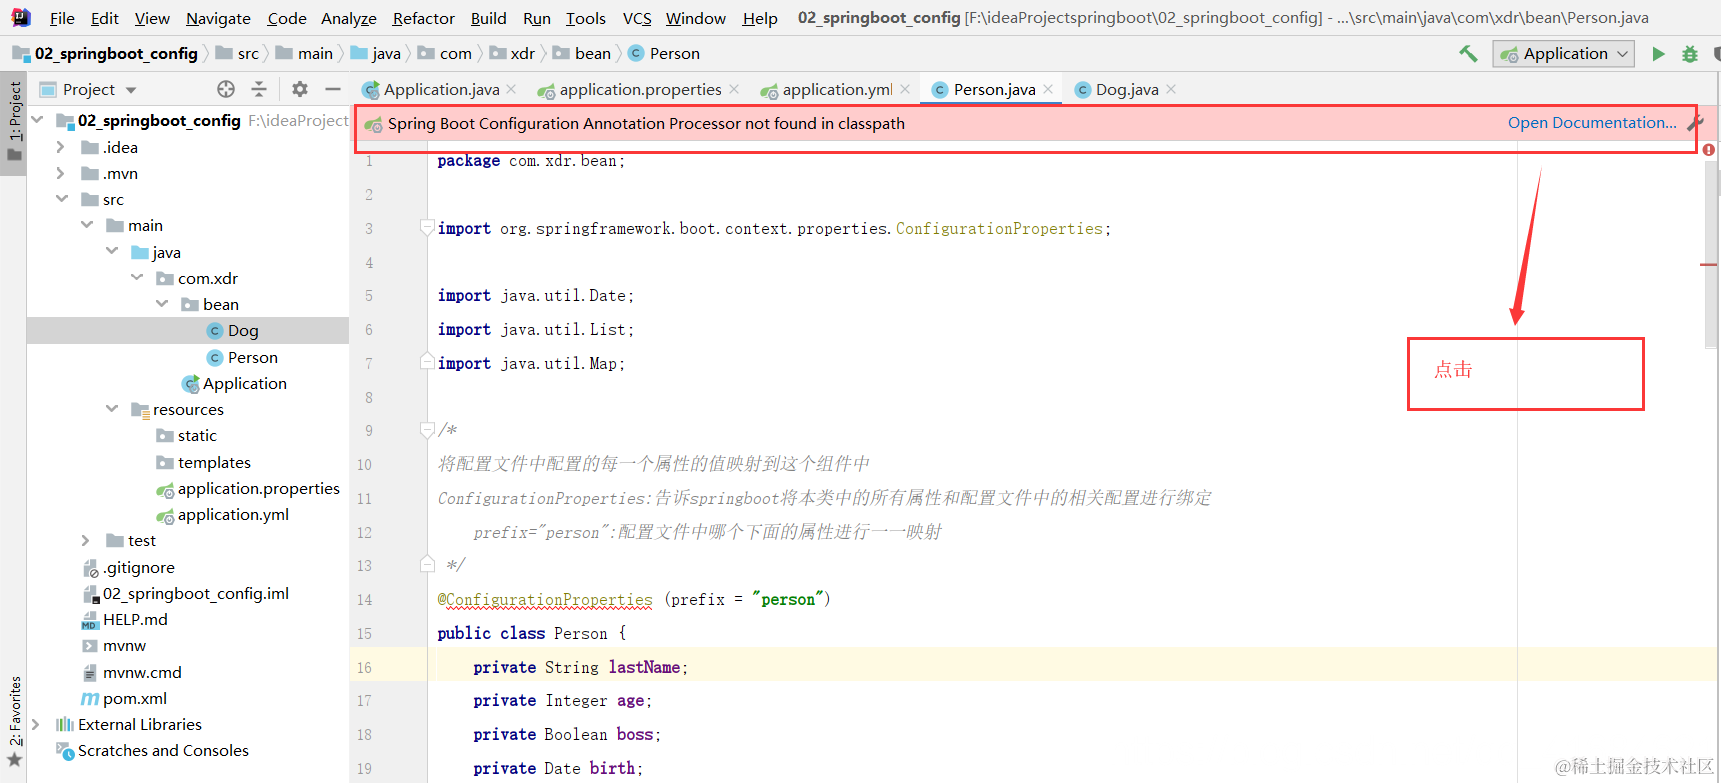Screen dimensions: 1721x783
Task: Select pom.xml in project tree
Action: tap(124, 698)
